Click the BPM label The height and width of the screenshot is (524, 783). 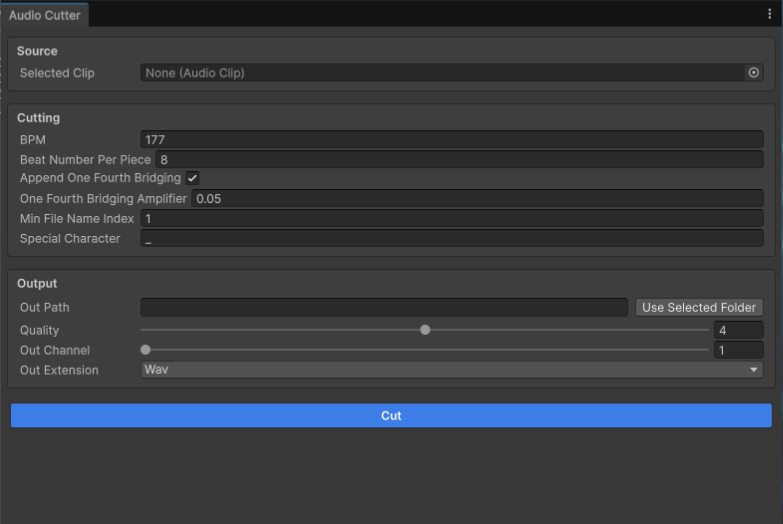pyautogui.click(x=32, y=140)
